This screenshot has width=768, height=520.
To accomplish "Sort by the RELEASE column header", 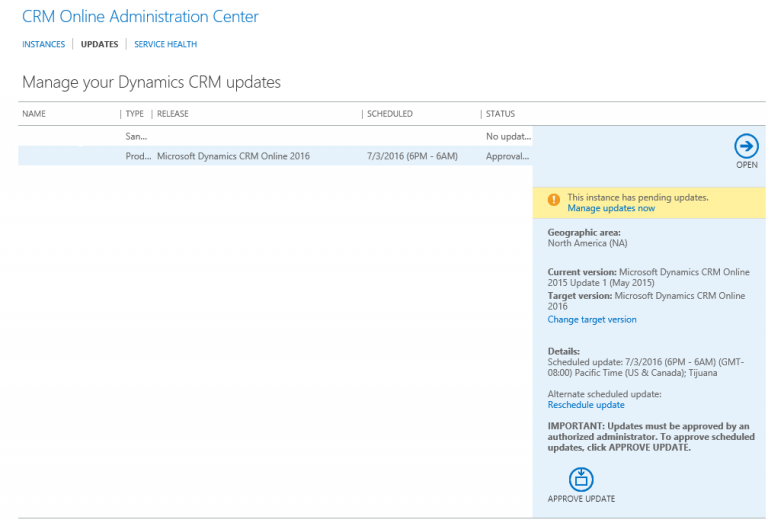I will click(172, 114).
